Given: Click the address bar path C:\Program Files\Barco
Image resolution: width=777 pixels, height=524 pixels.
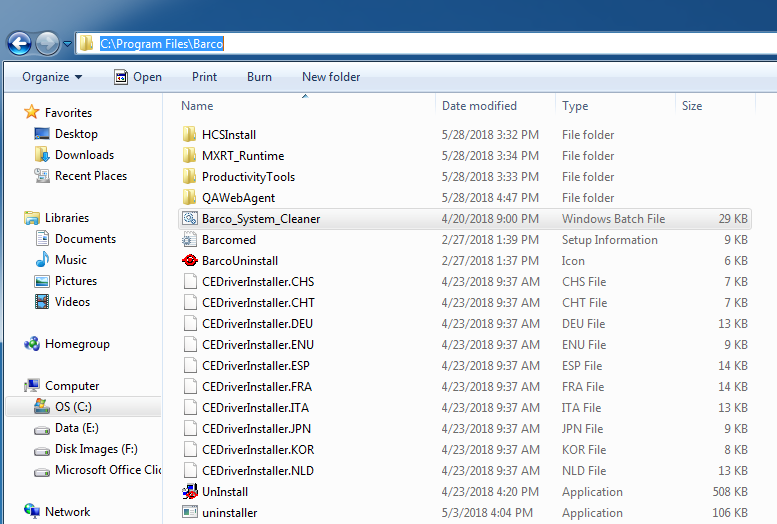Looking at the screenshot, I should tap(162, 44).
